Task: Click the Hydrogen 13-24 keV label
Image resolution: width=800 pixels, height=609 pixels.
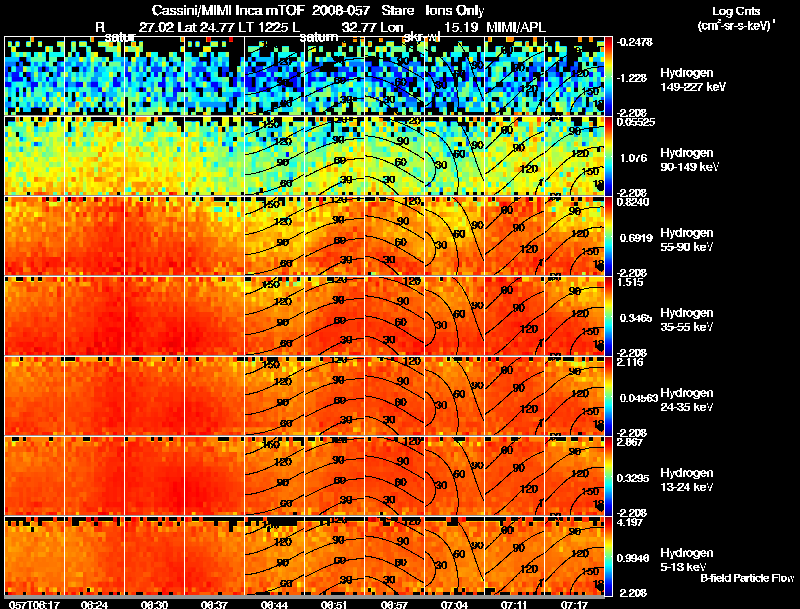Action: (x=687, y=480)
